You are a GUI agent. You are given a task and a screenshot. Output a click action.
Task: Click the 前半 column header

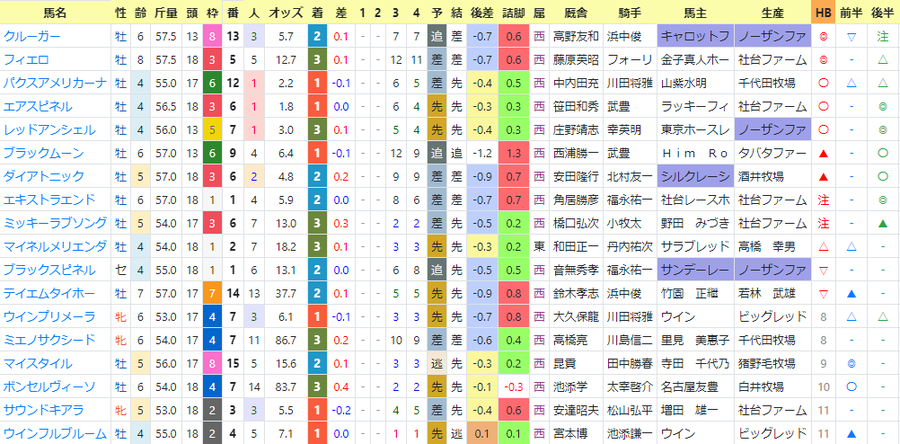pos(852,12)
